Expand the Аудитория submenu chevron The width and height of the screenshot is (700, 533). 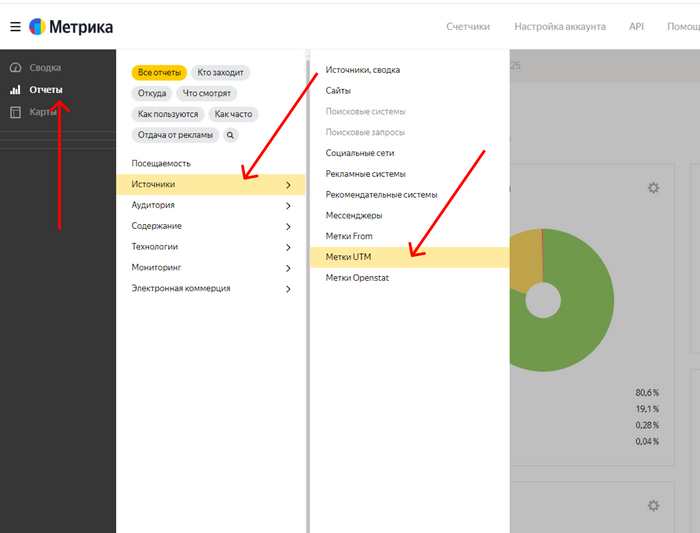288,206
